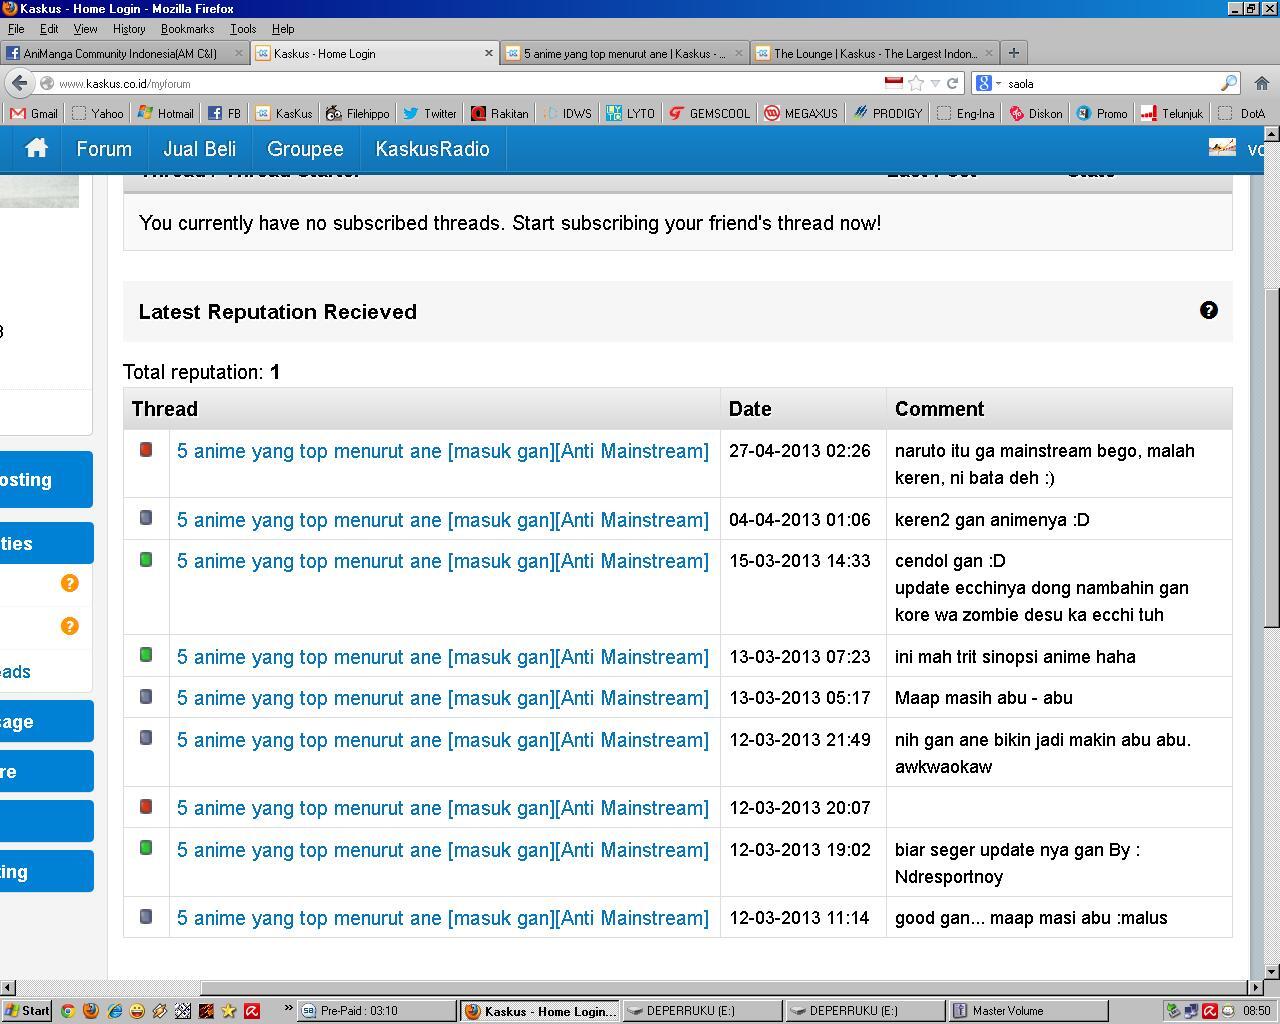This screenshot has height=1024, width=1280.
Task: Click red reputation marker dated 27-04-2013
Action: (146, 450)
